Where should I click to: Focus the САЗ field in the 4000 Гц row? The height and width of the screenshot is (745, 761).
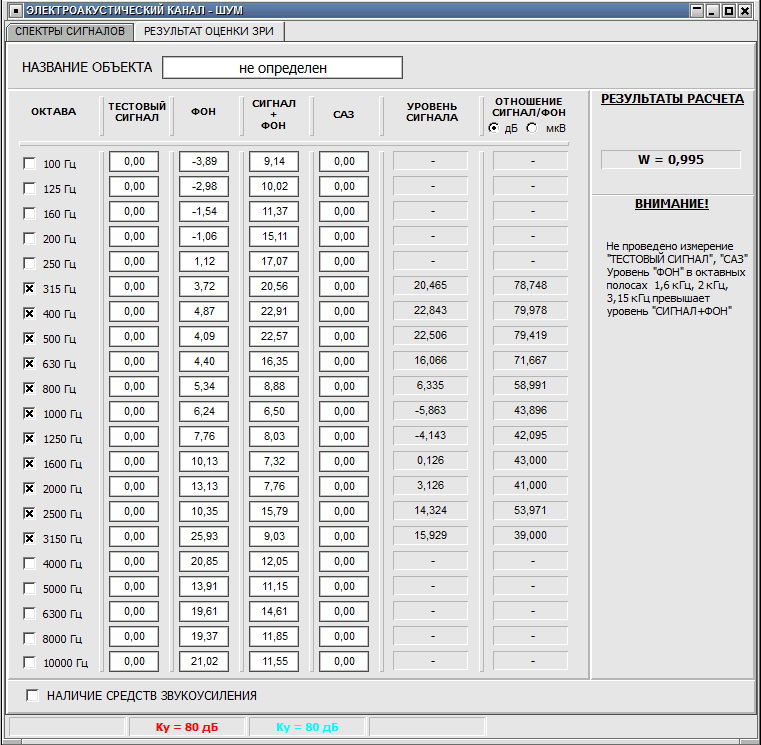coord(344,561)
